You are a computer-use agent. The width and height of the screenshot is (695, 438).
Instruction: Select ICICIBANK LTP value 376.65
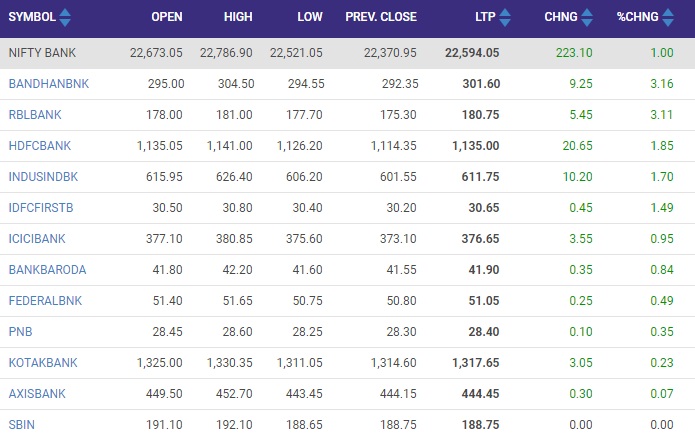coord(480,239)
